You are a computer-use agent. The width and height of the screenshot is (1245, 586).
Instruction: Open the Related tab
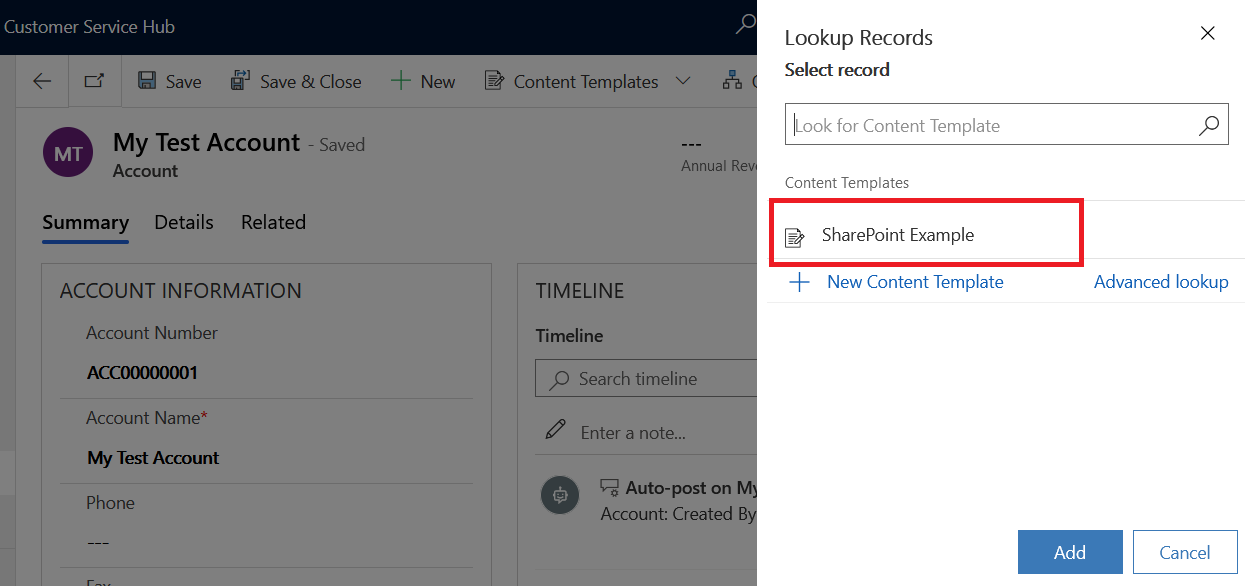[273, 222]
